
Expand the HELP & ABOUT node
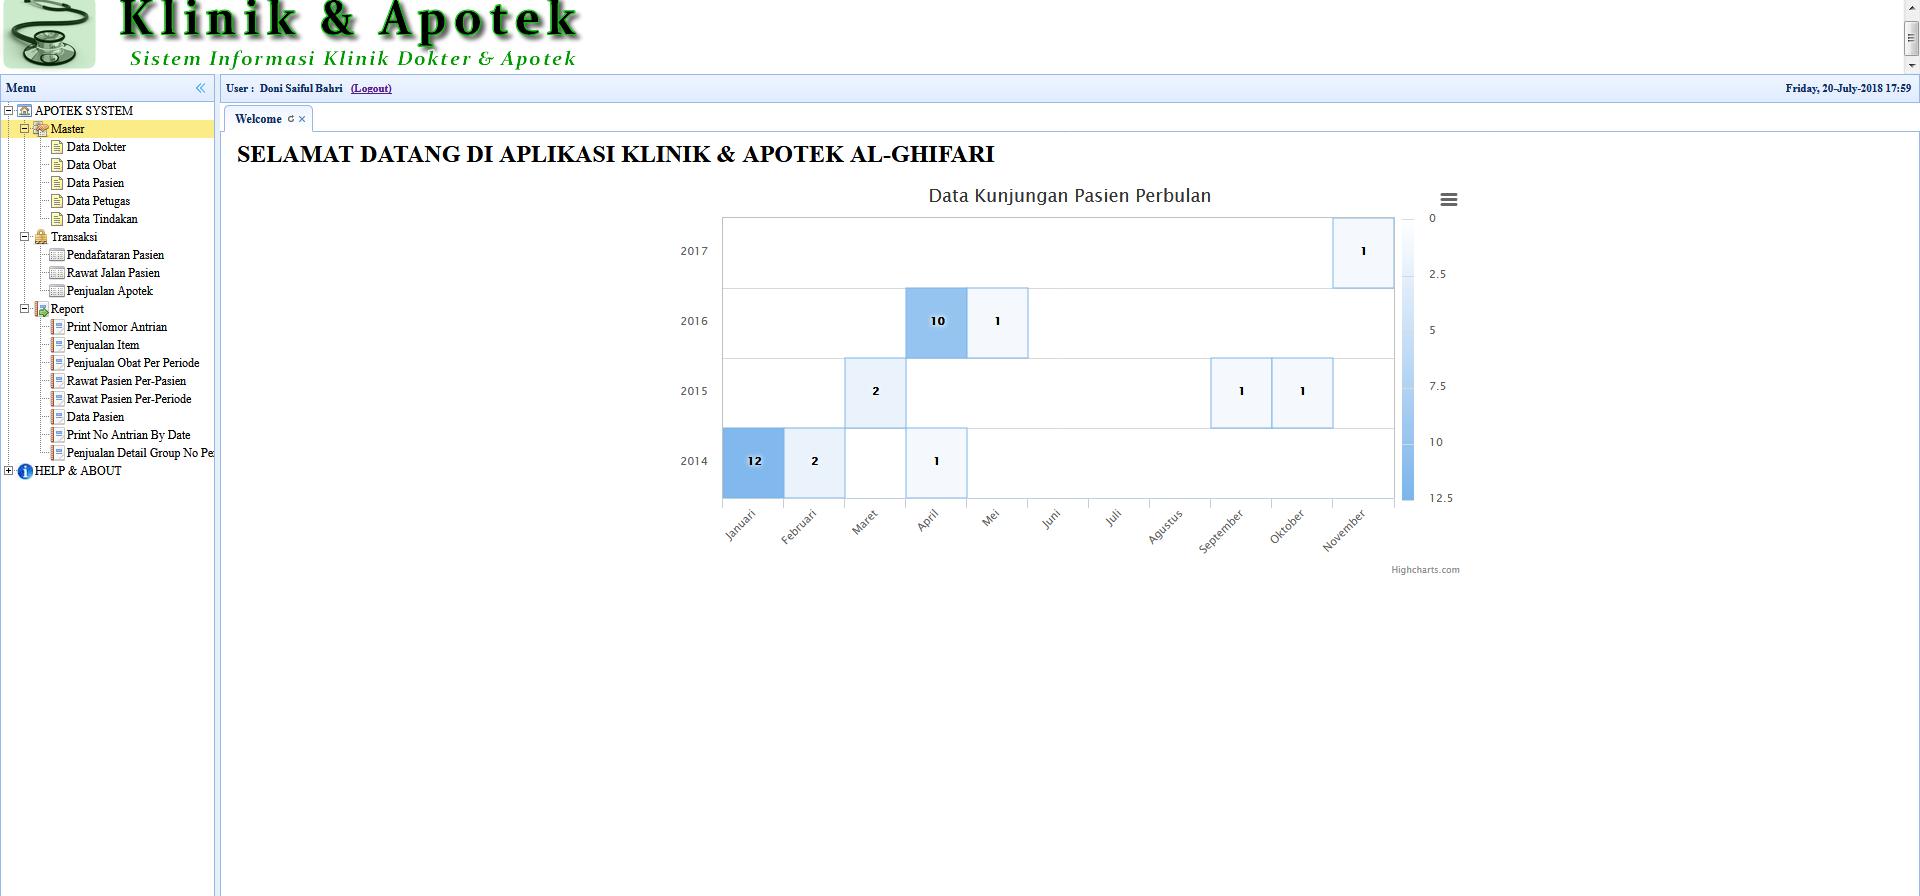[9, 471]
